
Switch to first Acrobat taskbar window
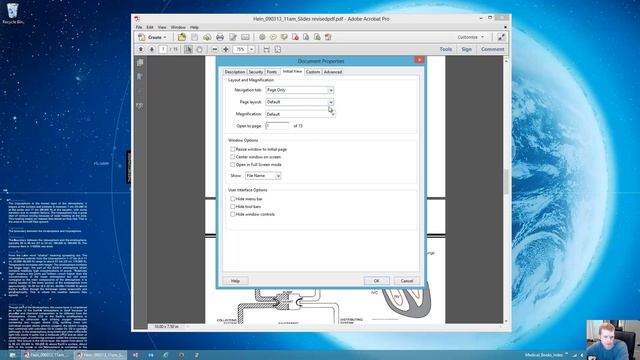coord(48,355)
